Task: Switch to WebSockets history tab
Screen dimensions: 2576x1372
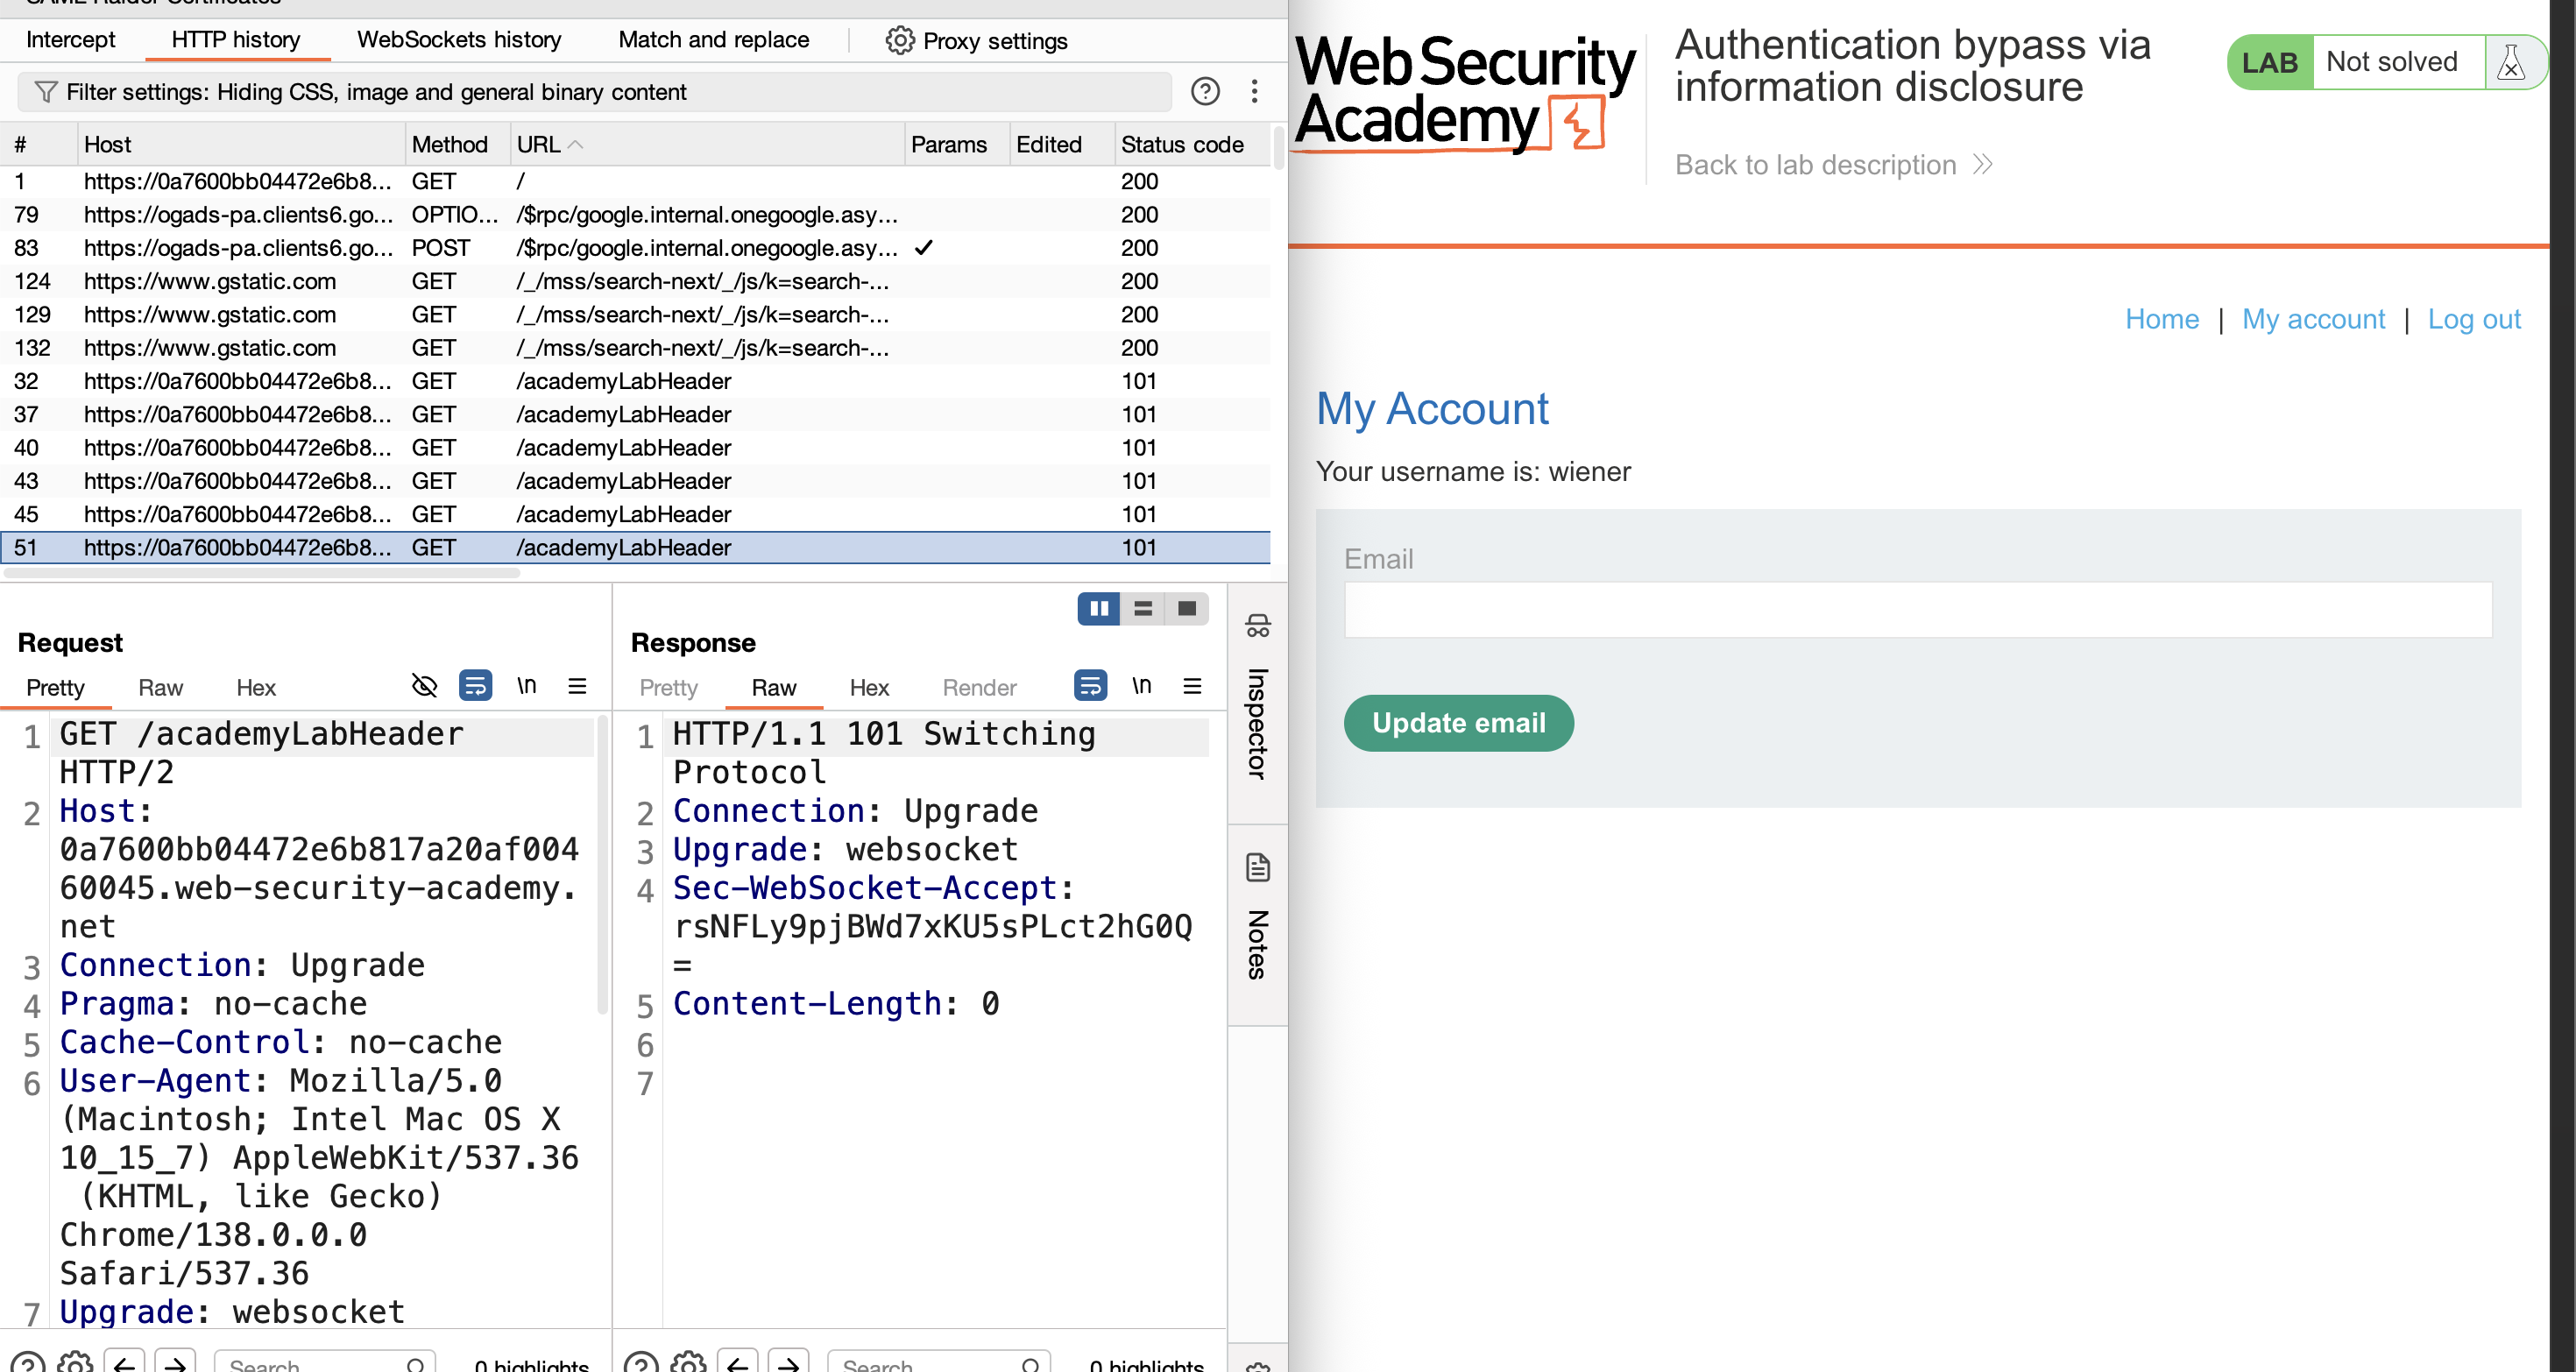Action: point(459,40)
